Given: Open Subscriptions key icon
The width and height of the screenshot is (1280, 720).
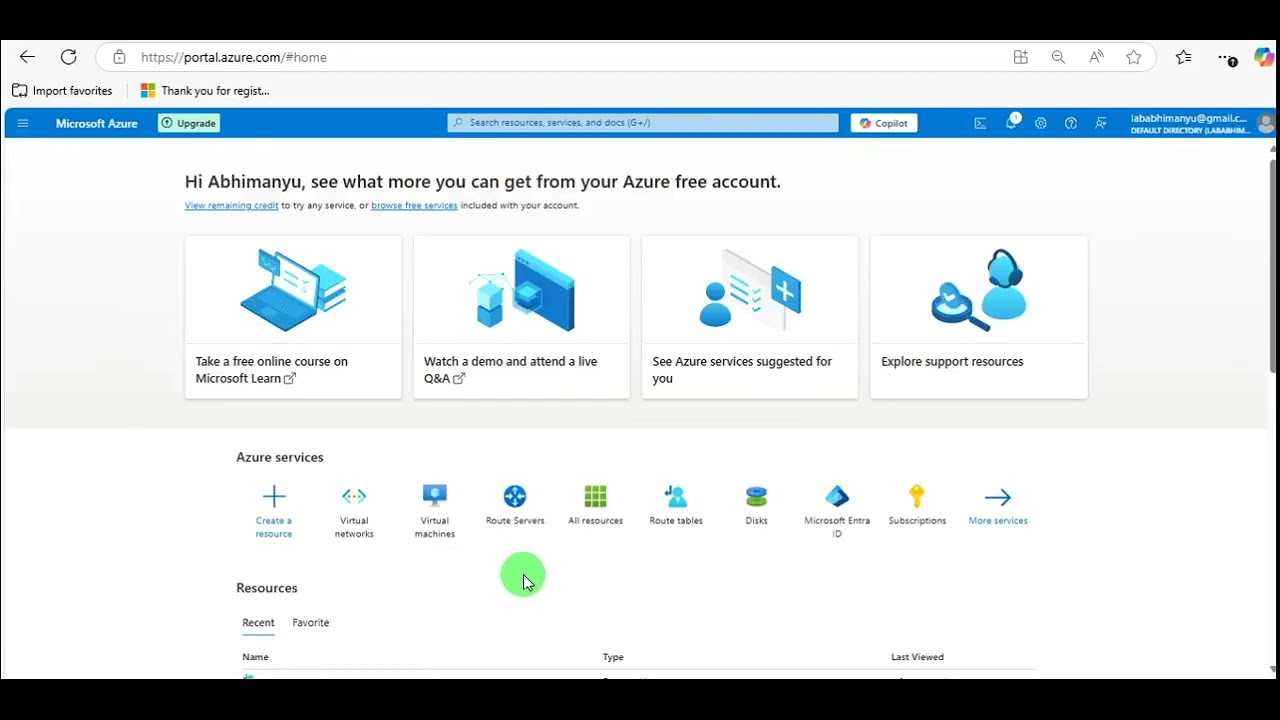Looking at the screenshot, I should 917,496.
